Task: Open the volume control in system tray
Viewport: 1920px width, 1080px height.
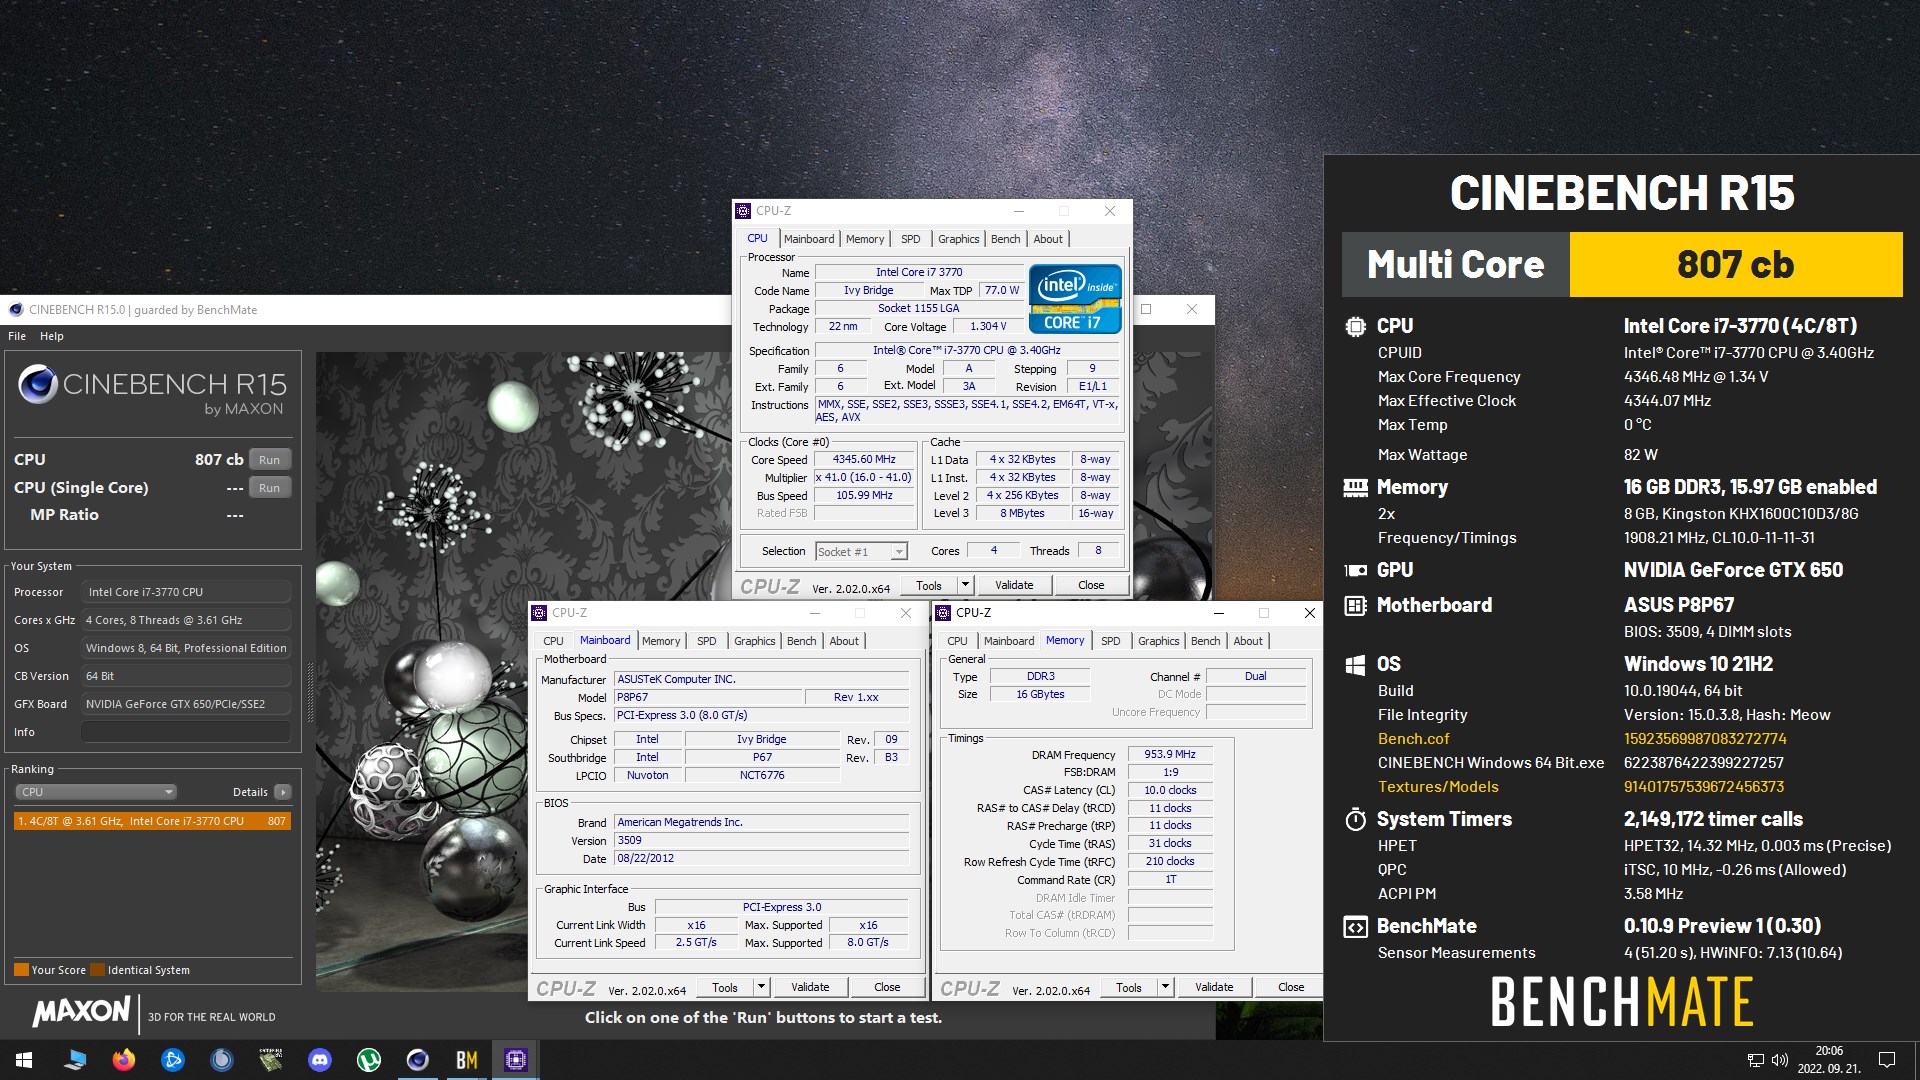Action: click(x=1780, y=1060)
